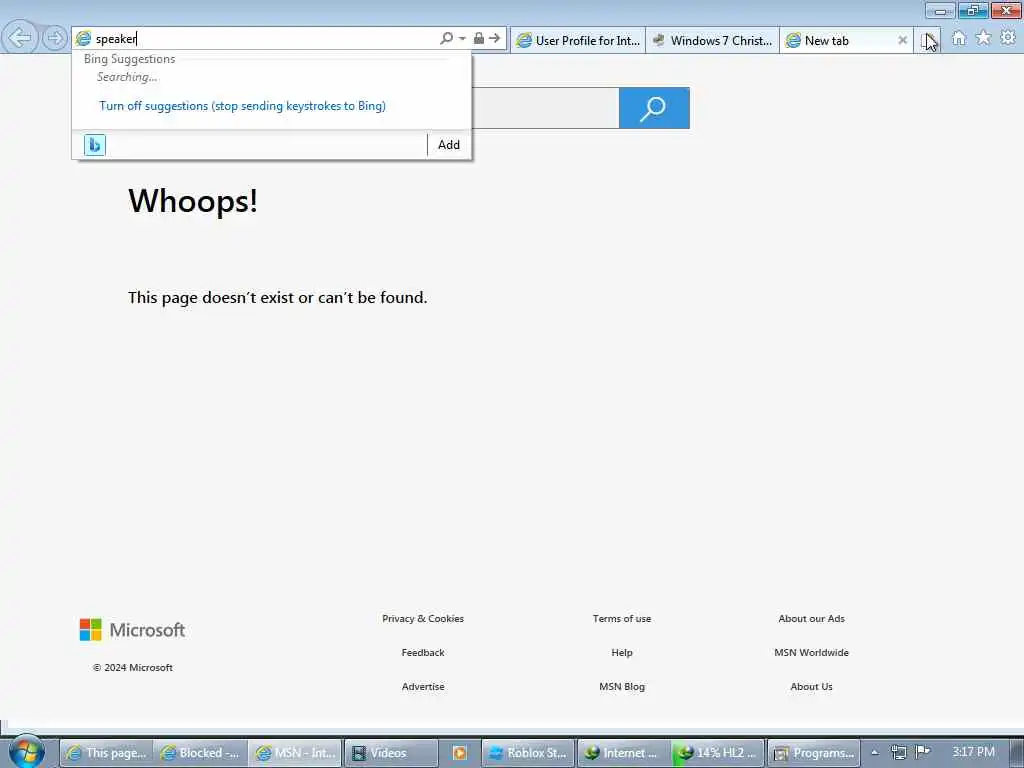Select the Bing search provider icon
This screenshot has height=768, width=1024.
tap(95, 145)
